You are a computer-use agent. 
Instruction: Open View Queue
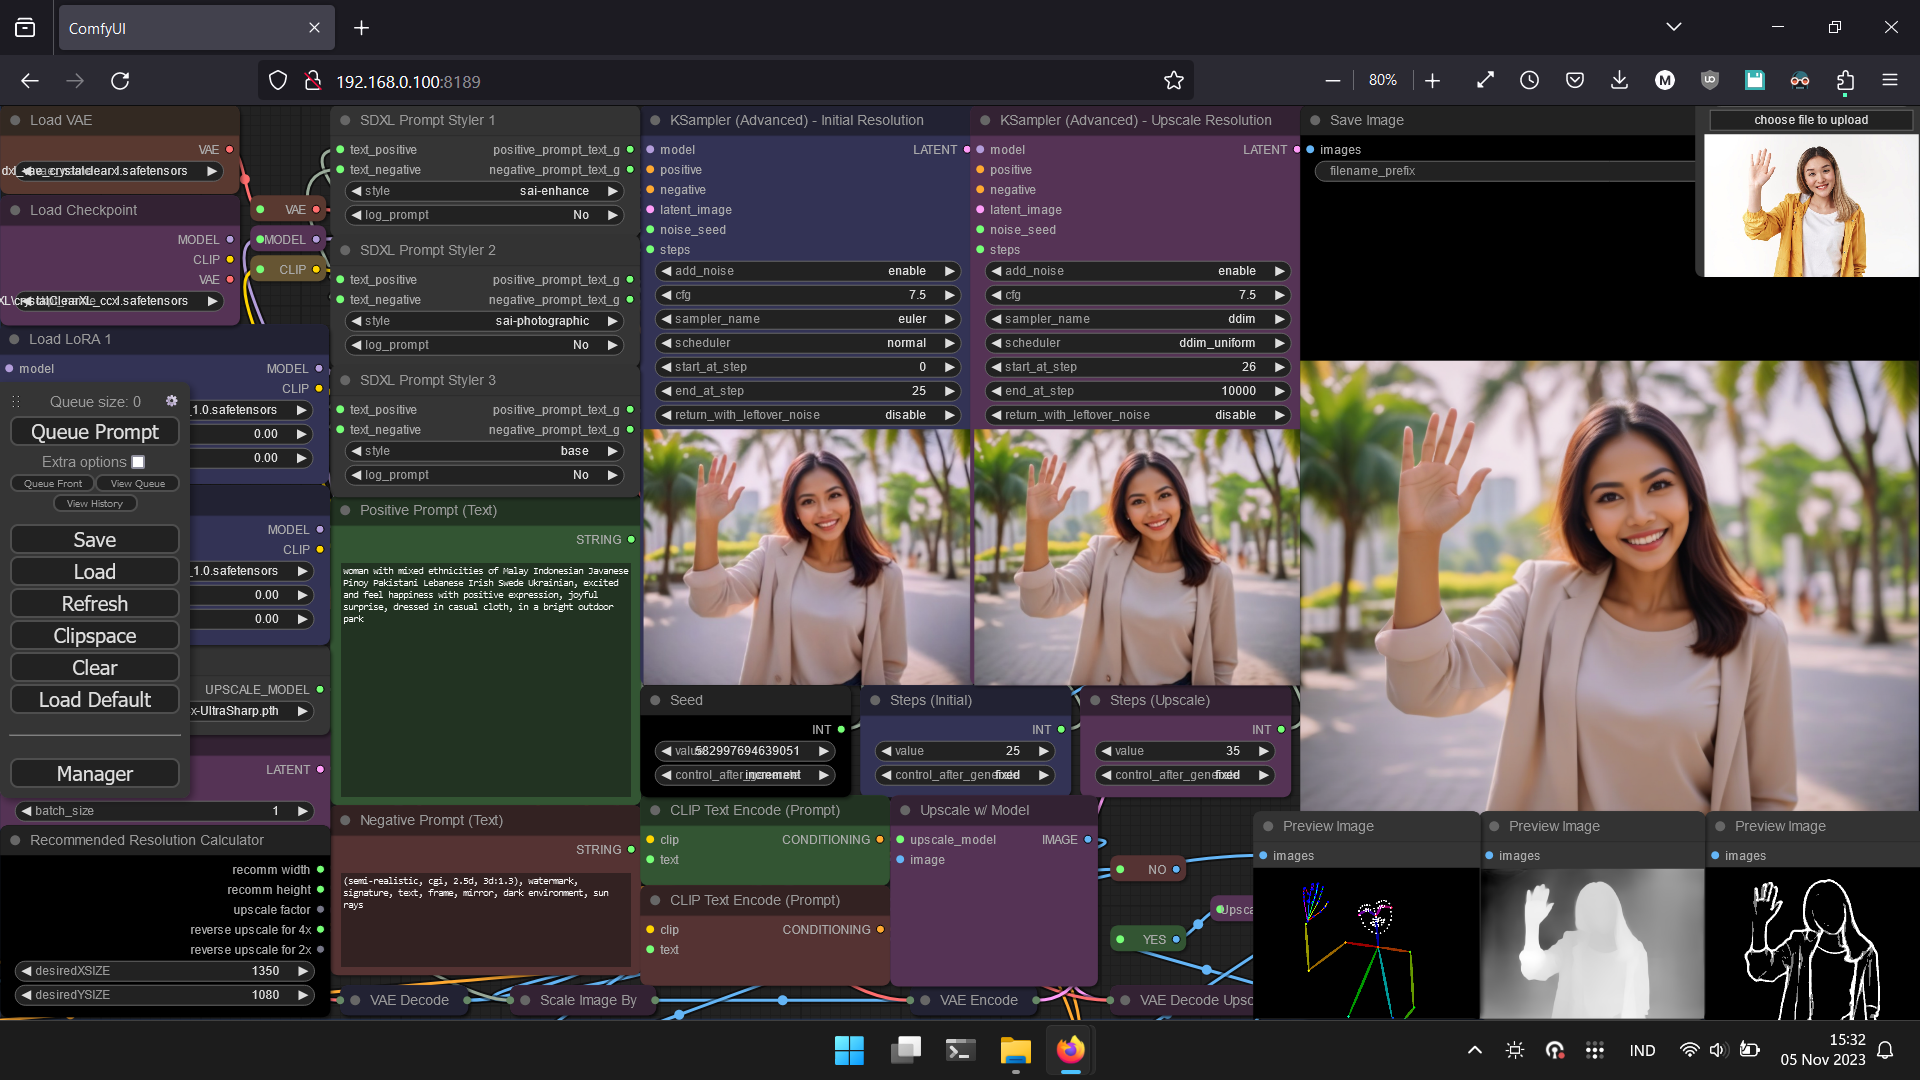(x=138, y=483)
